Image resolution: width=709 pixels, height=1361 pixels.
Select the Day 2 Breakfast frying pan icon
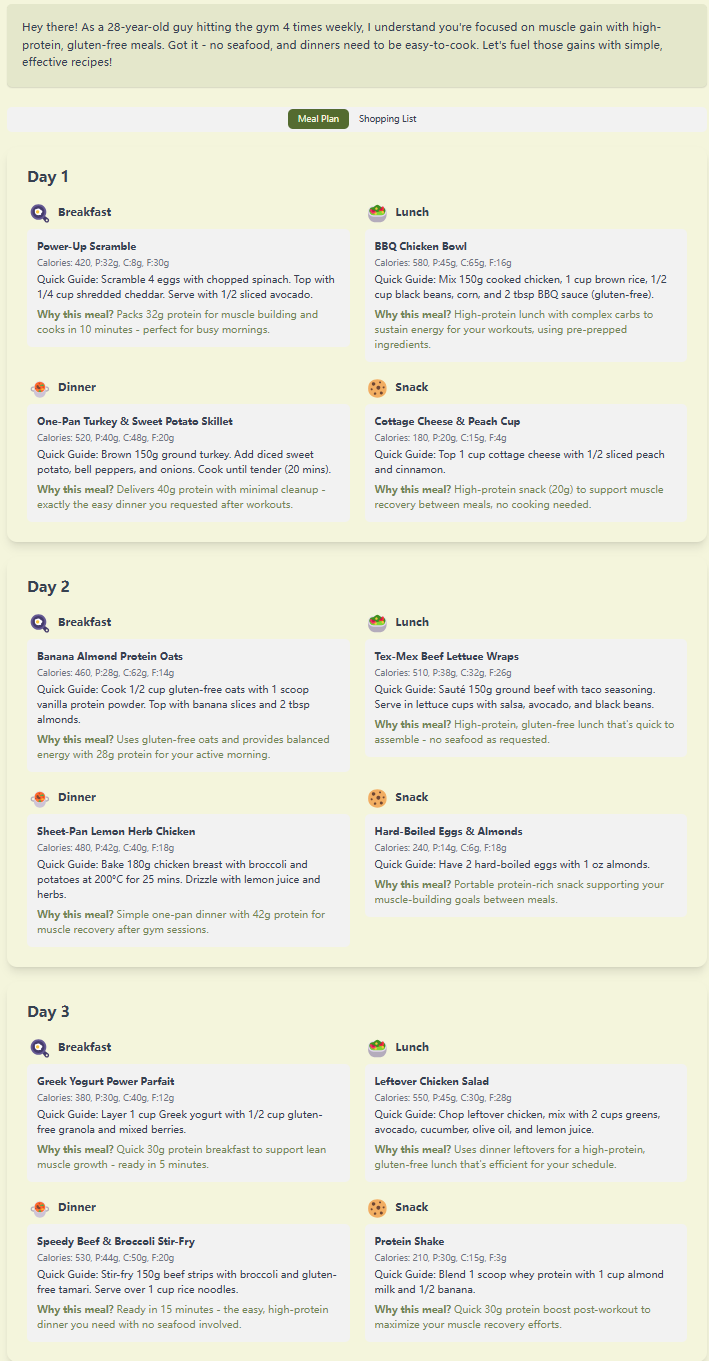click(40, 623)
